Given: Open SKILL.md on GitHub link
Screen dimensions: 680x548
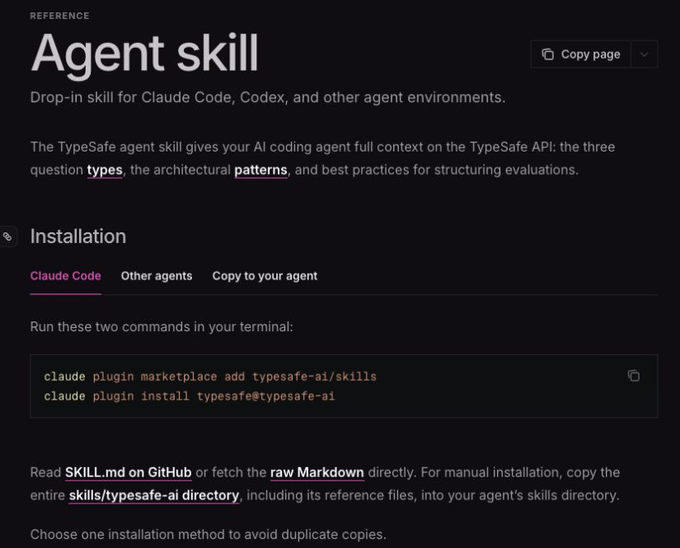Looking at the screenshot, I should point(128,472).
